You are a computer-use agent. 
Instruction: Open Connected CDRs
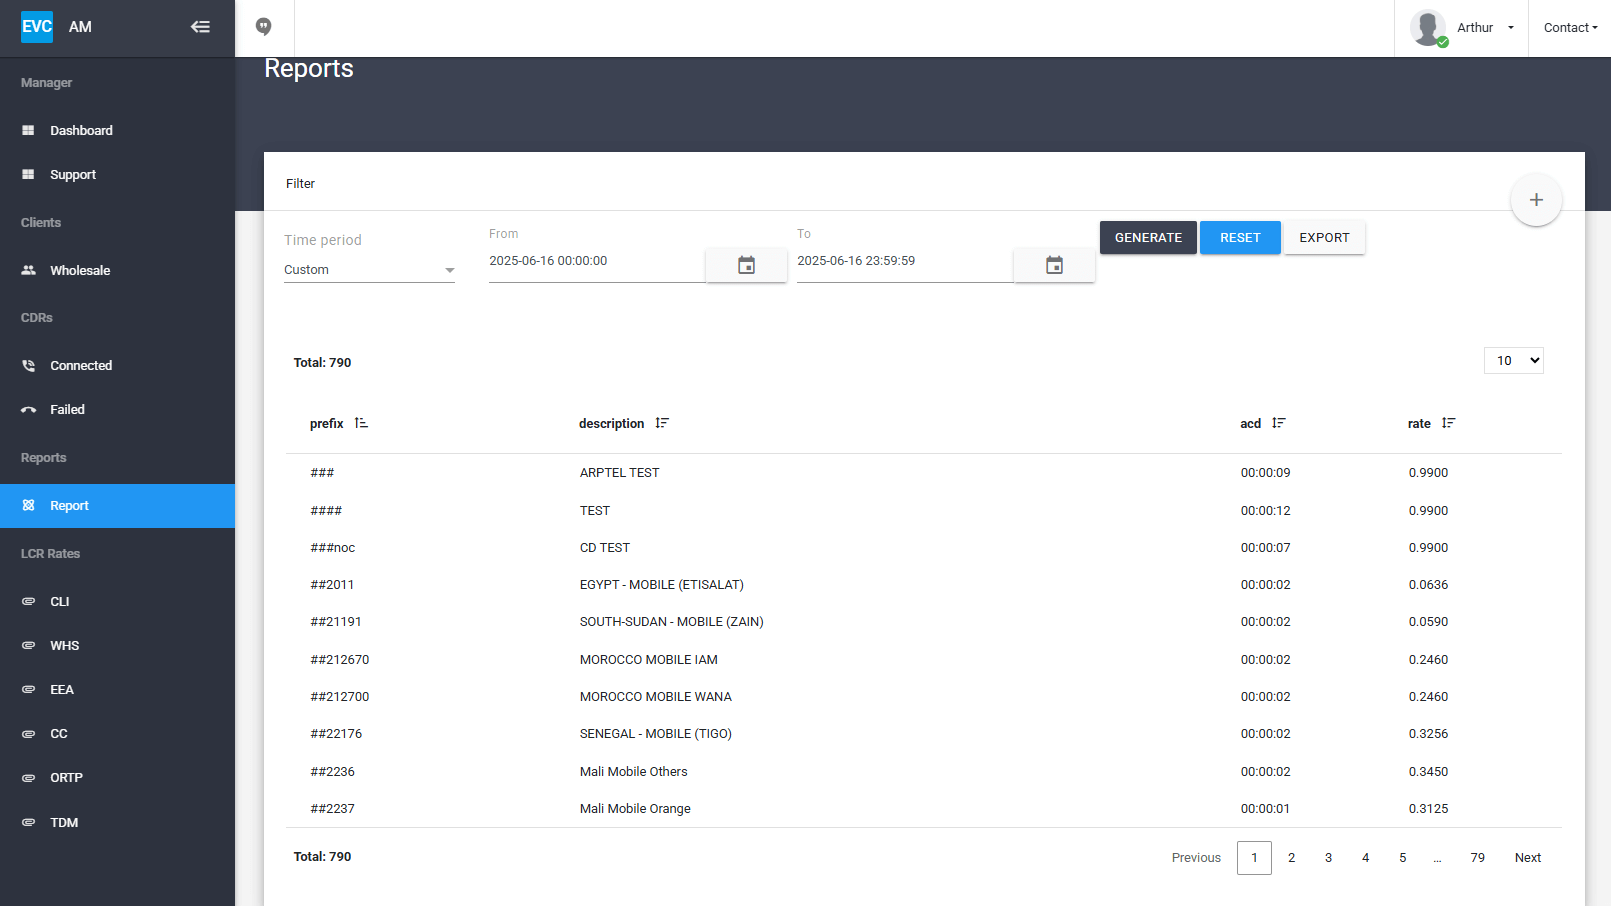[117, 366]
